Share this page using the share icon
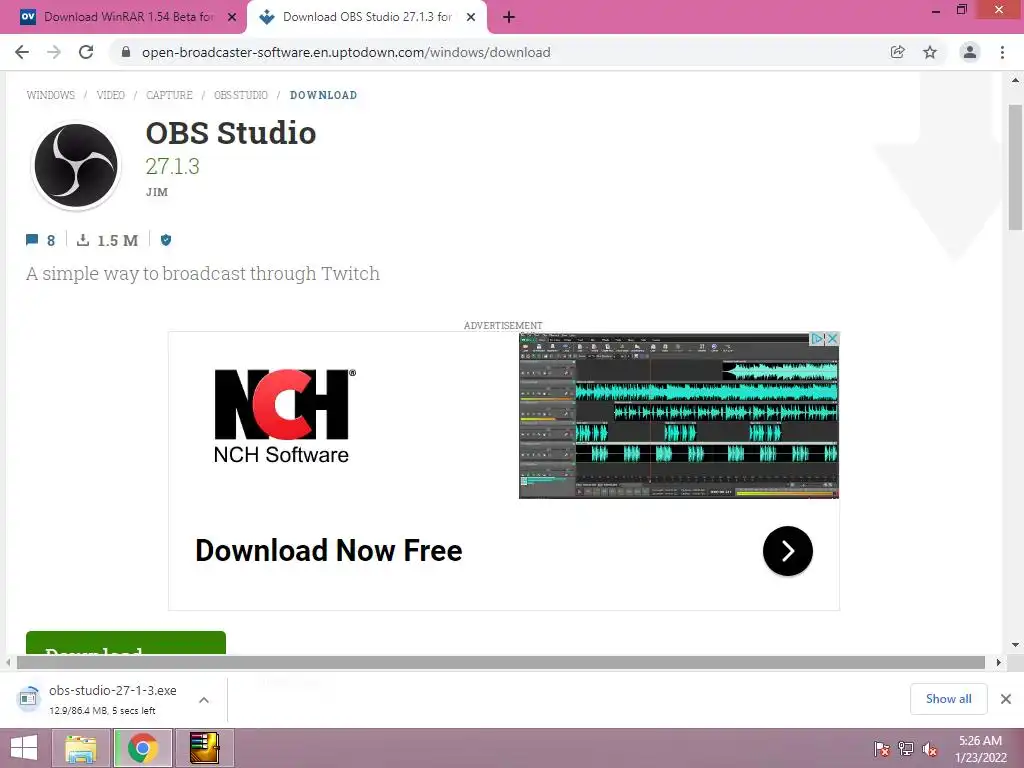 [897, 52]
